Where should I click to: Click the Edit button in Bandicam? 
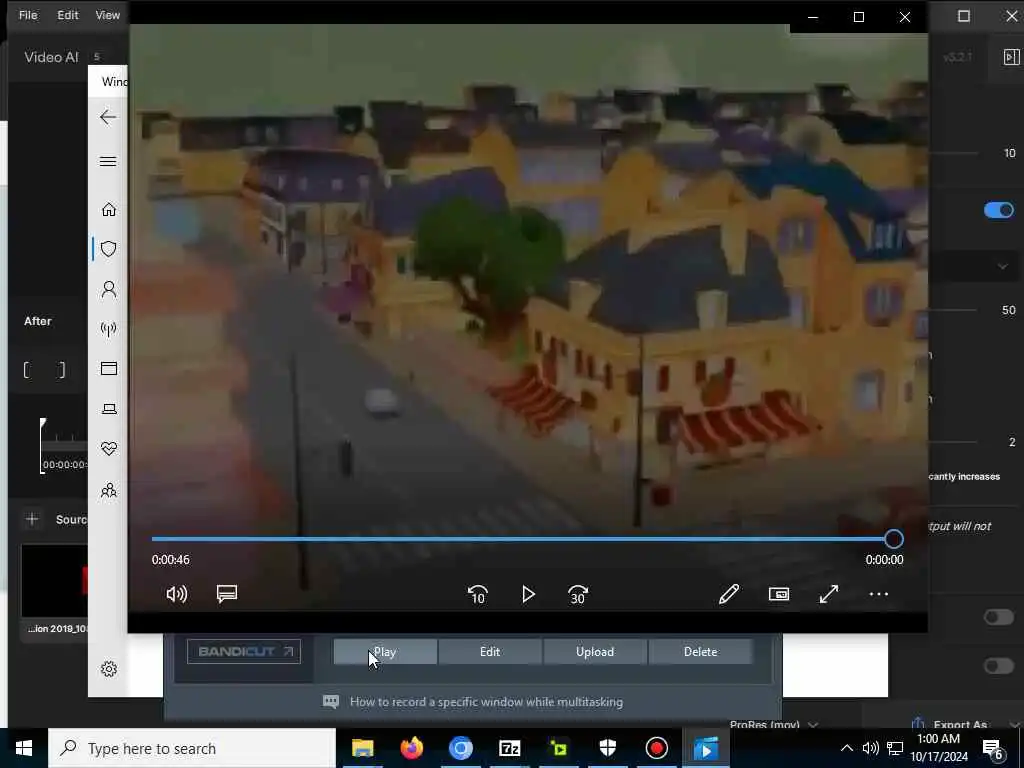point(490,652)
